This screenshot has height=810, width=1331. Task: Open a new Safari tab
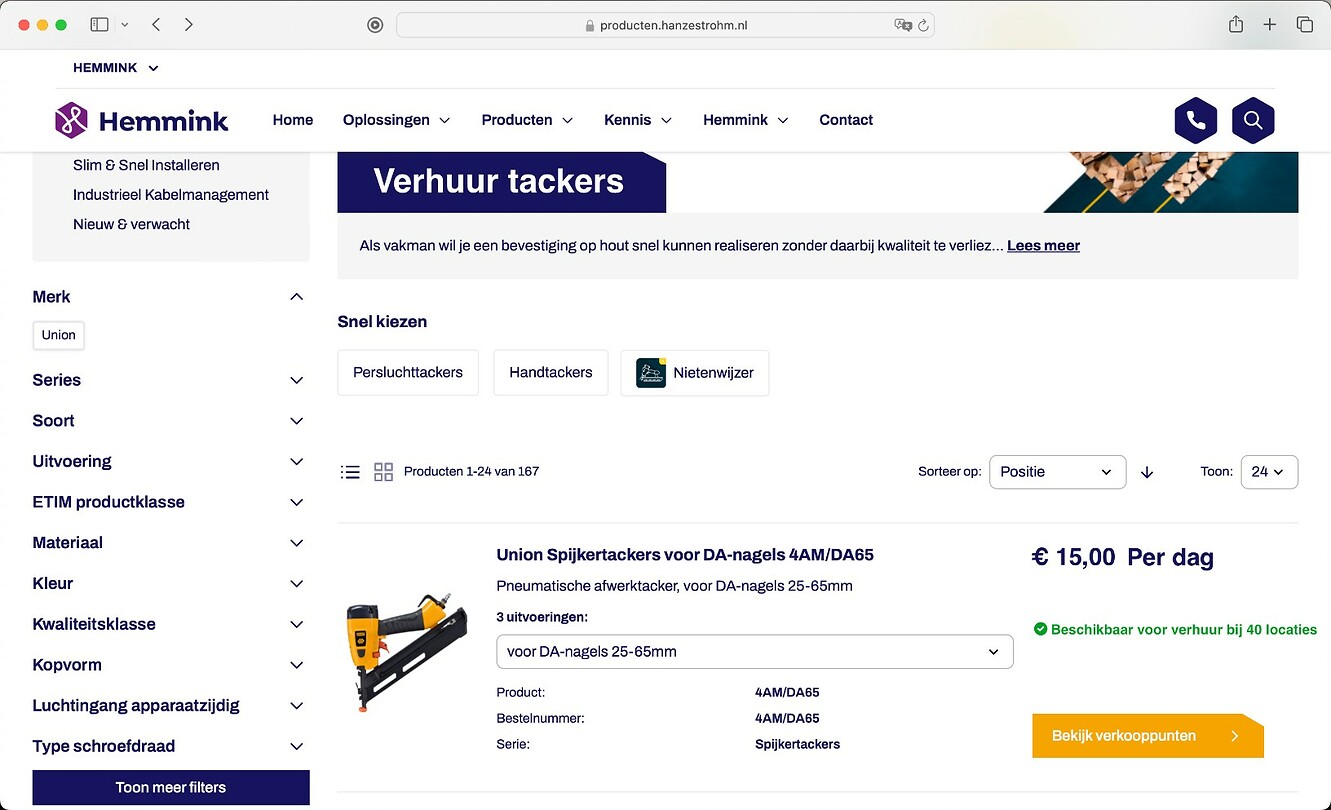pos(1270,24)
